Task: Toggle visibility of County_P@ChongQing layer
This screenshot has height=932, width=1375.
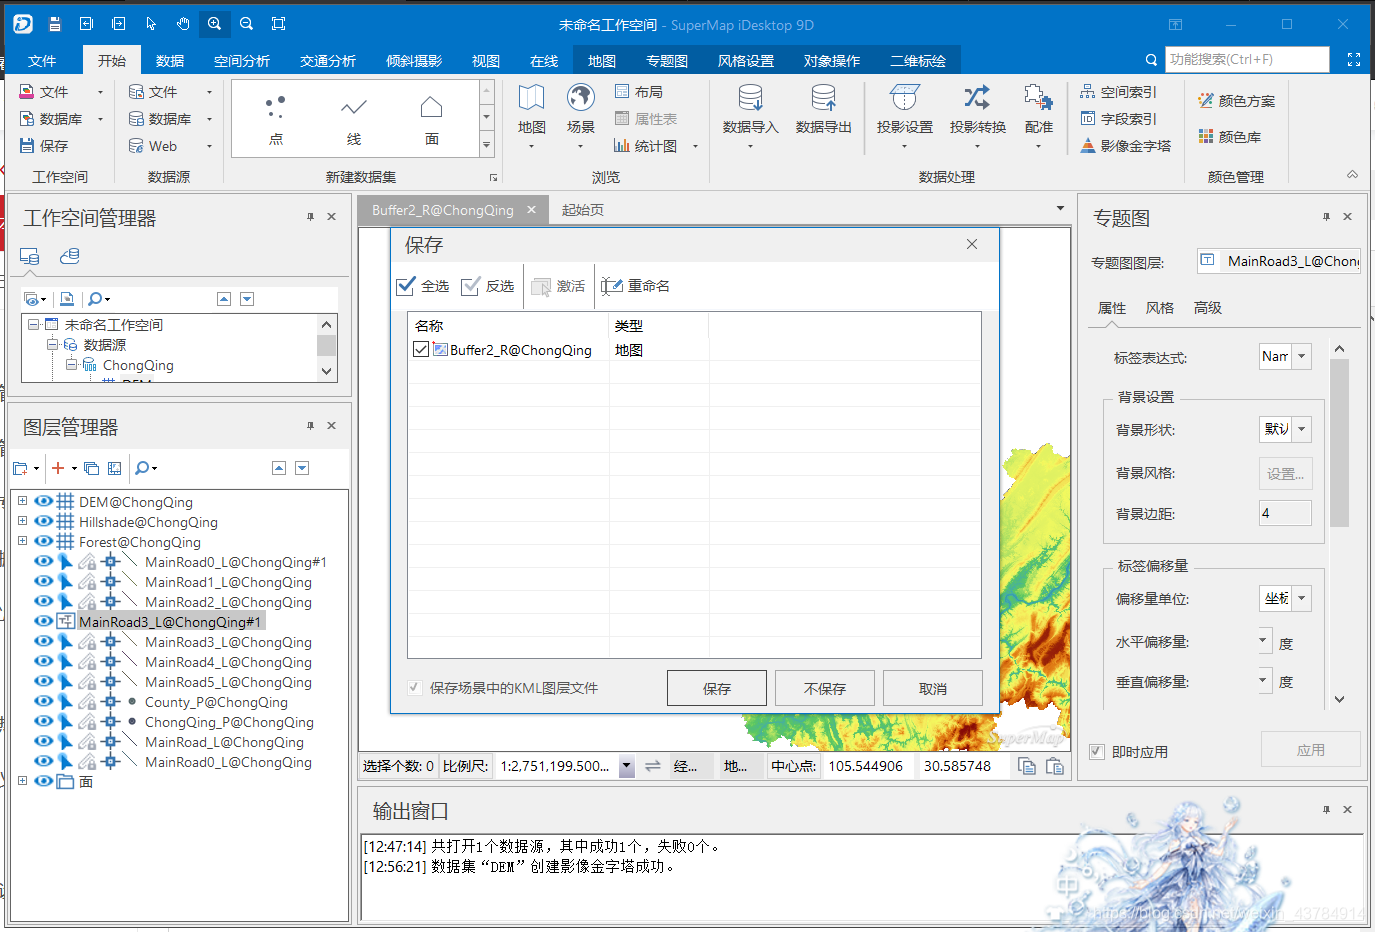Action: click(x=44, y=701)
